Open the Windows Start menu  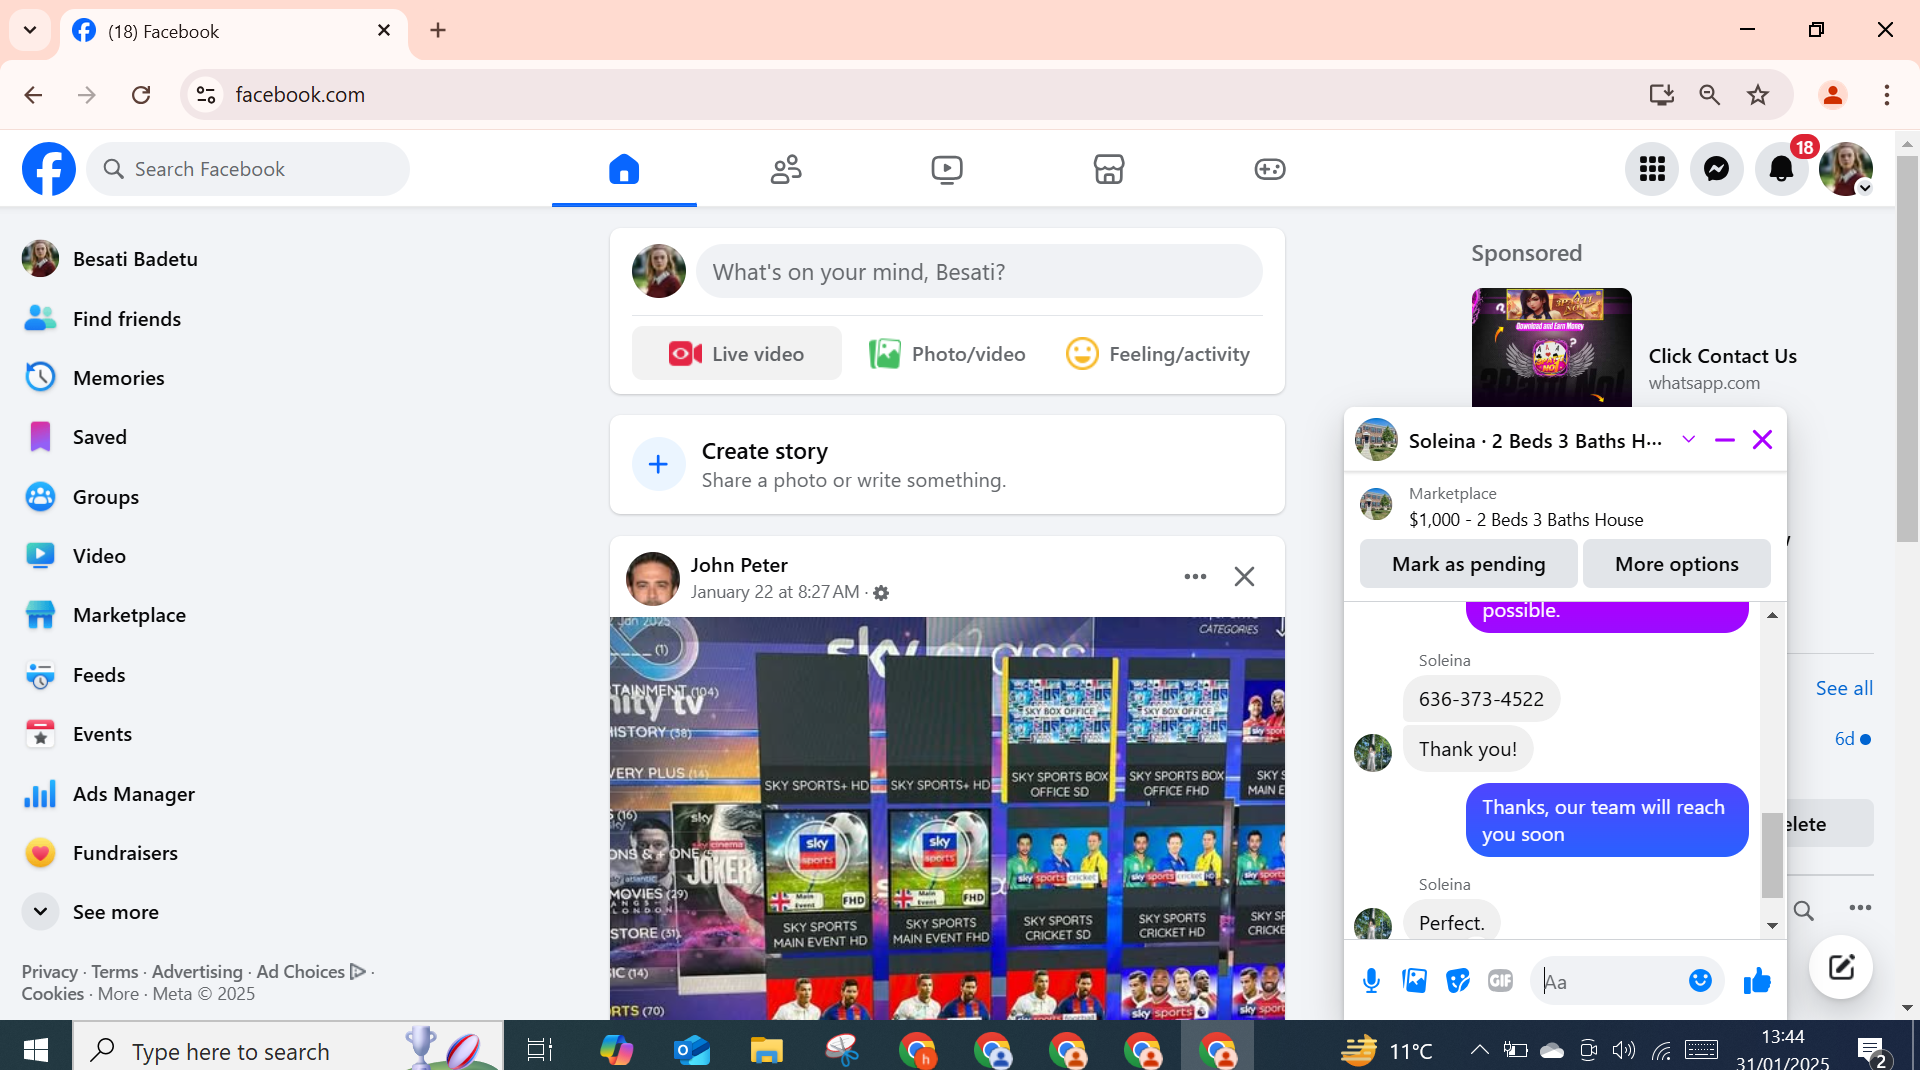pyautogui.click(x=36, y=1050)
